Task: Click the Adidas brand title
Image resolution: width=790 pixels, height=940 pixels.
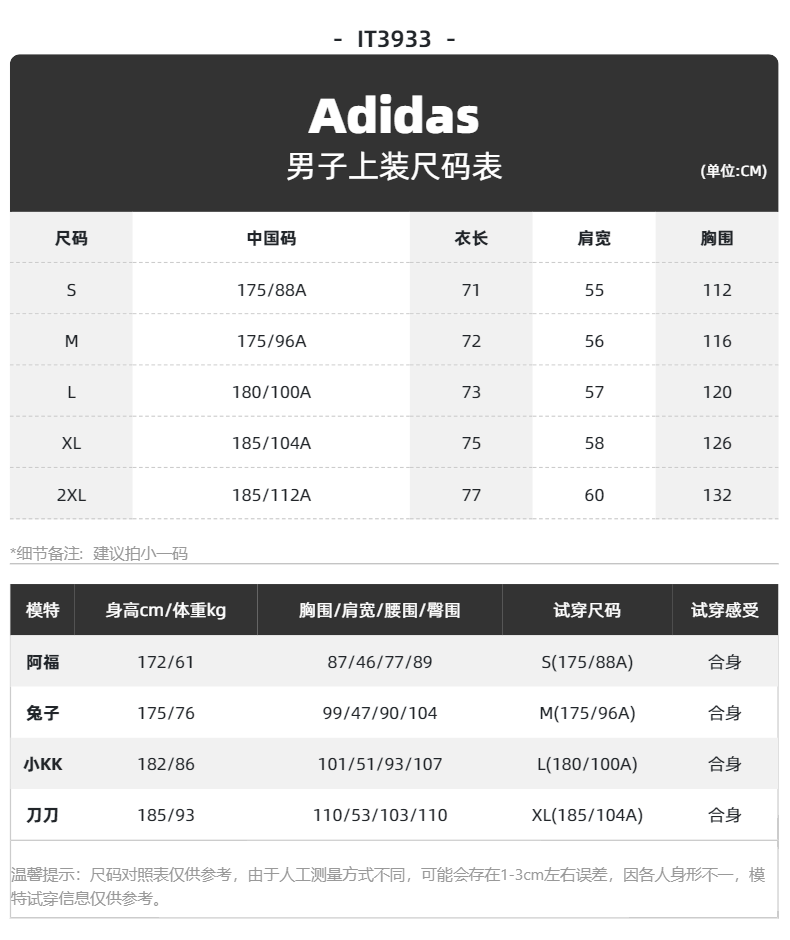Action: [394, 117]
